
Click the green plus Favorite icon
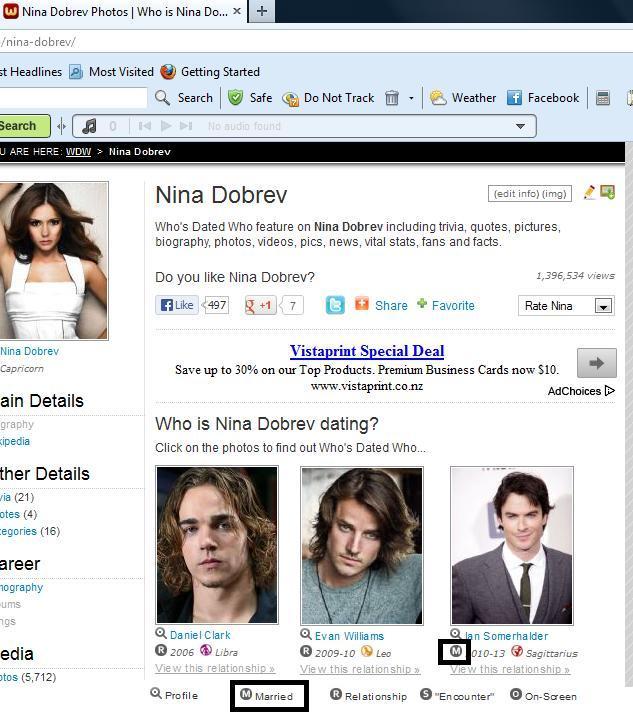pos(422,303)
